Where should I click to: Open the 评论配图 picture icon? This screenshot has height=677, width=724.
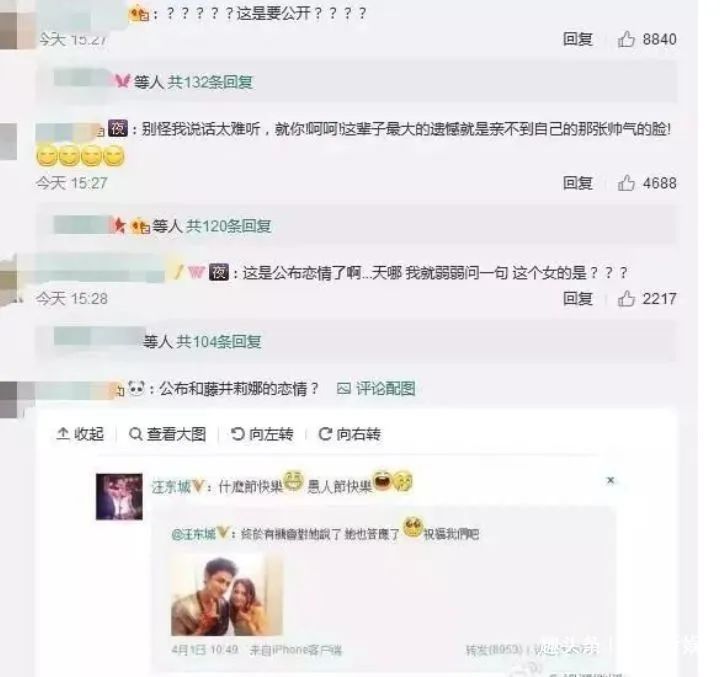click(x=344, y=389)
